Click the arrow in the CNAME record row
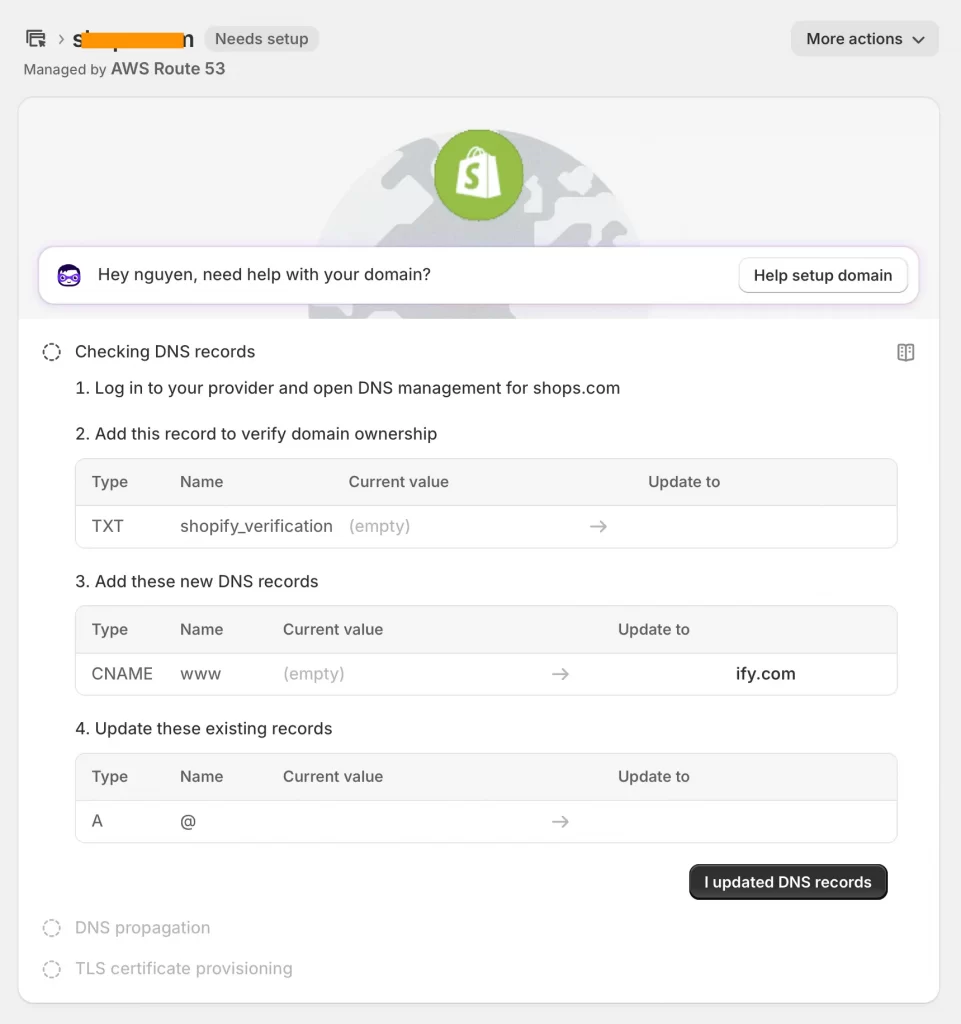 click(x=560, y=674)
